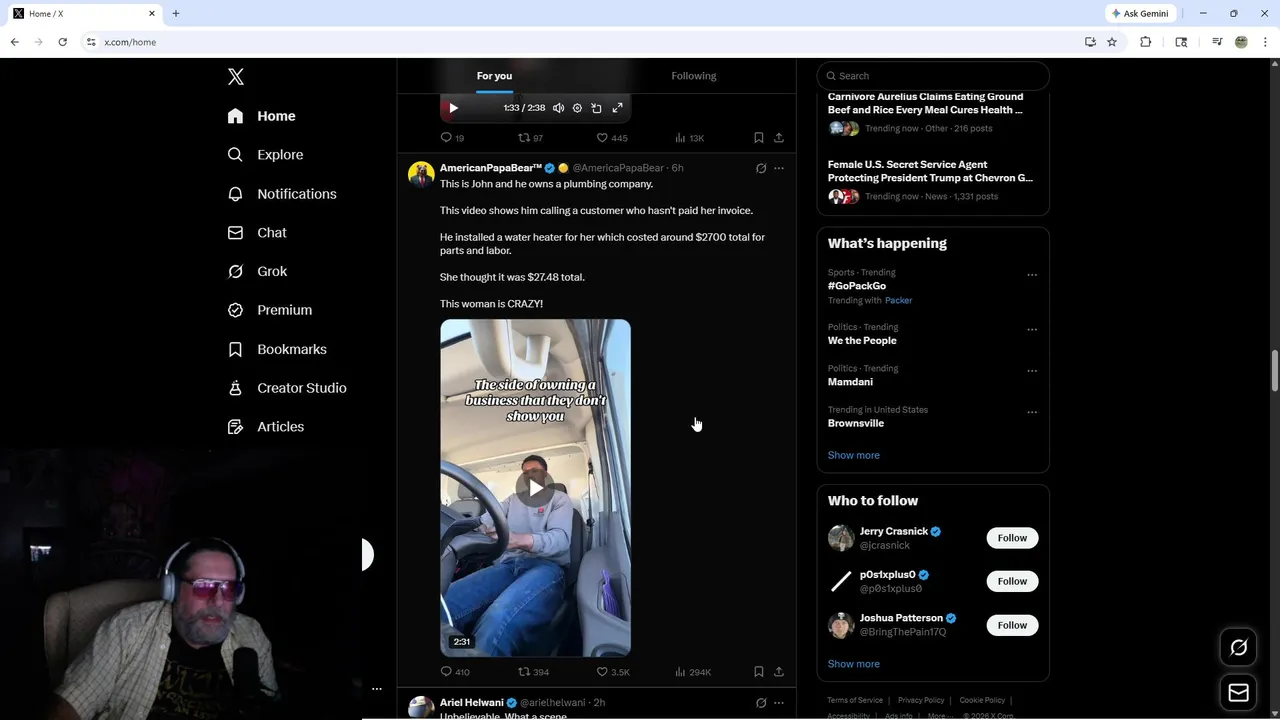
Task: Reply to AmericanPapaBear post with 410 replies
Action: tap(455, 672)
